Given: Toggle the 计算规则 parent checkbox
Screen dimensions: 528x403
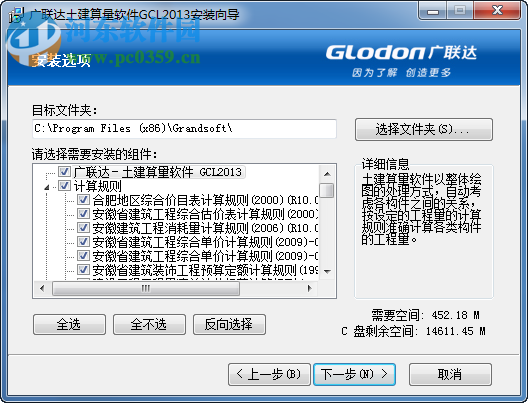Looking at the screenshot, I should pos(64,186).
